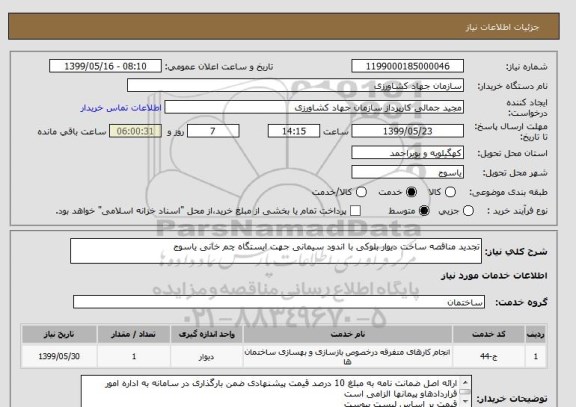Viewport: 576px width, 407px height.
Task: Select the کالا radio button
Action: pos(450,192)
